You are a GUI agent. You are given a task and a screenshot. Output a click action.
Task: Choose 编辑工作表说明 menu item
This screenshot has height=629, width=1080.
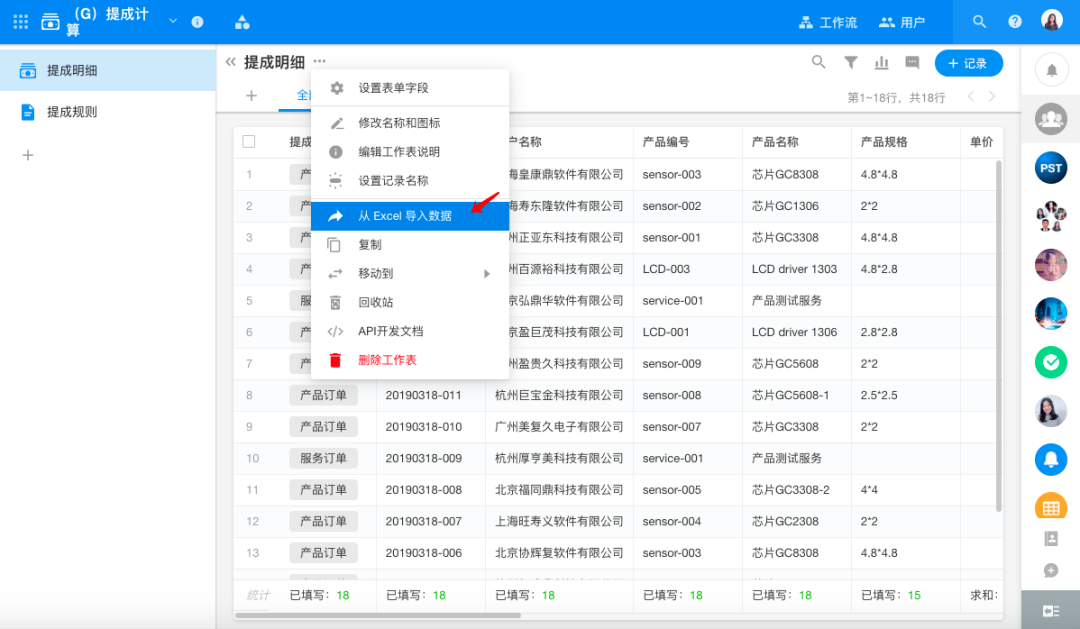pyautogui.click(x=410, y=152)
